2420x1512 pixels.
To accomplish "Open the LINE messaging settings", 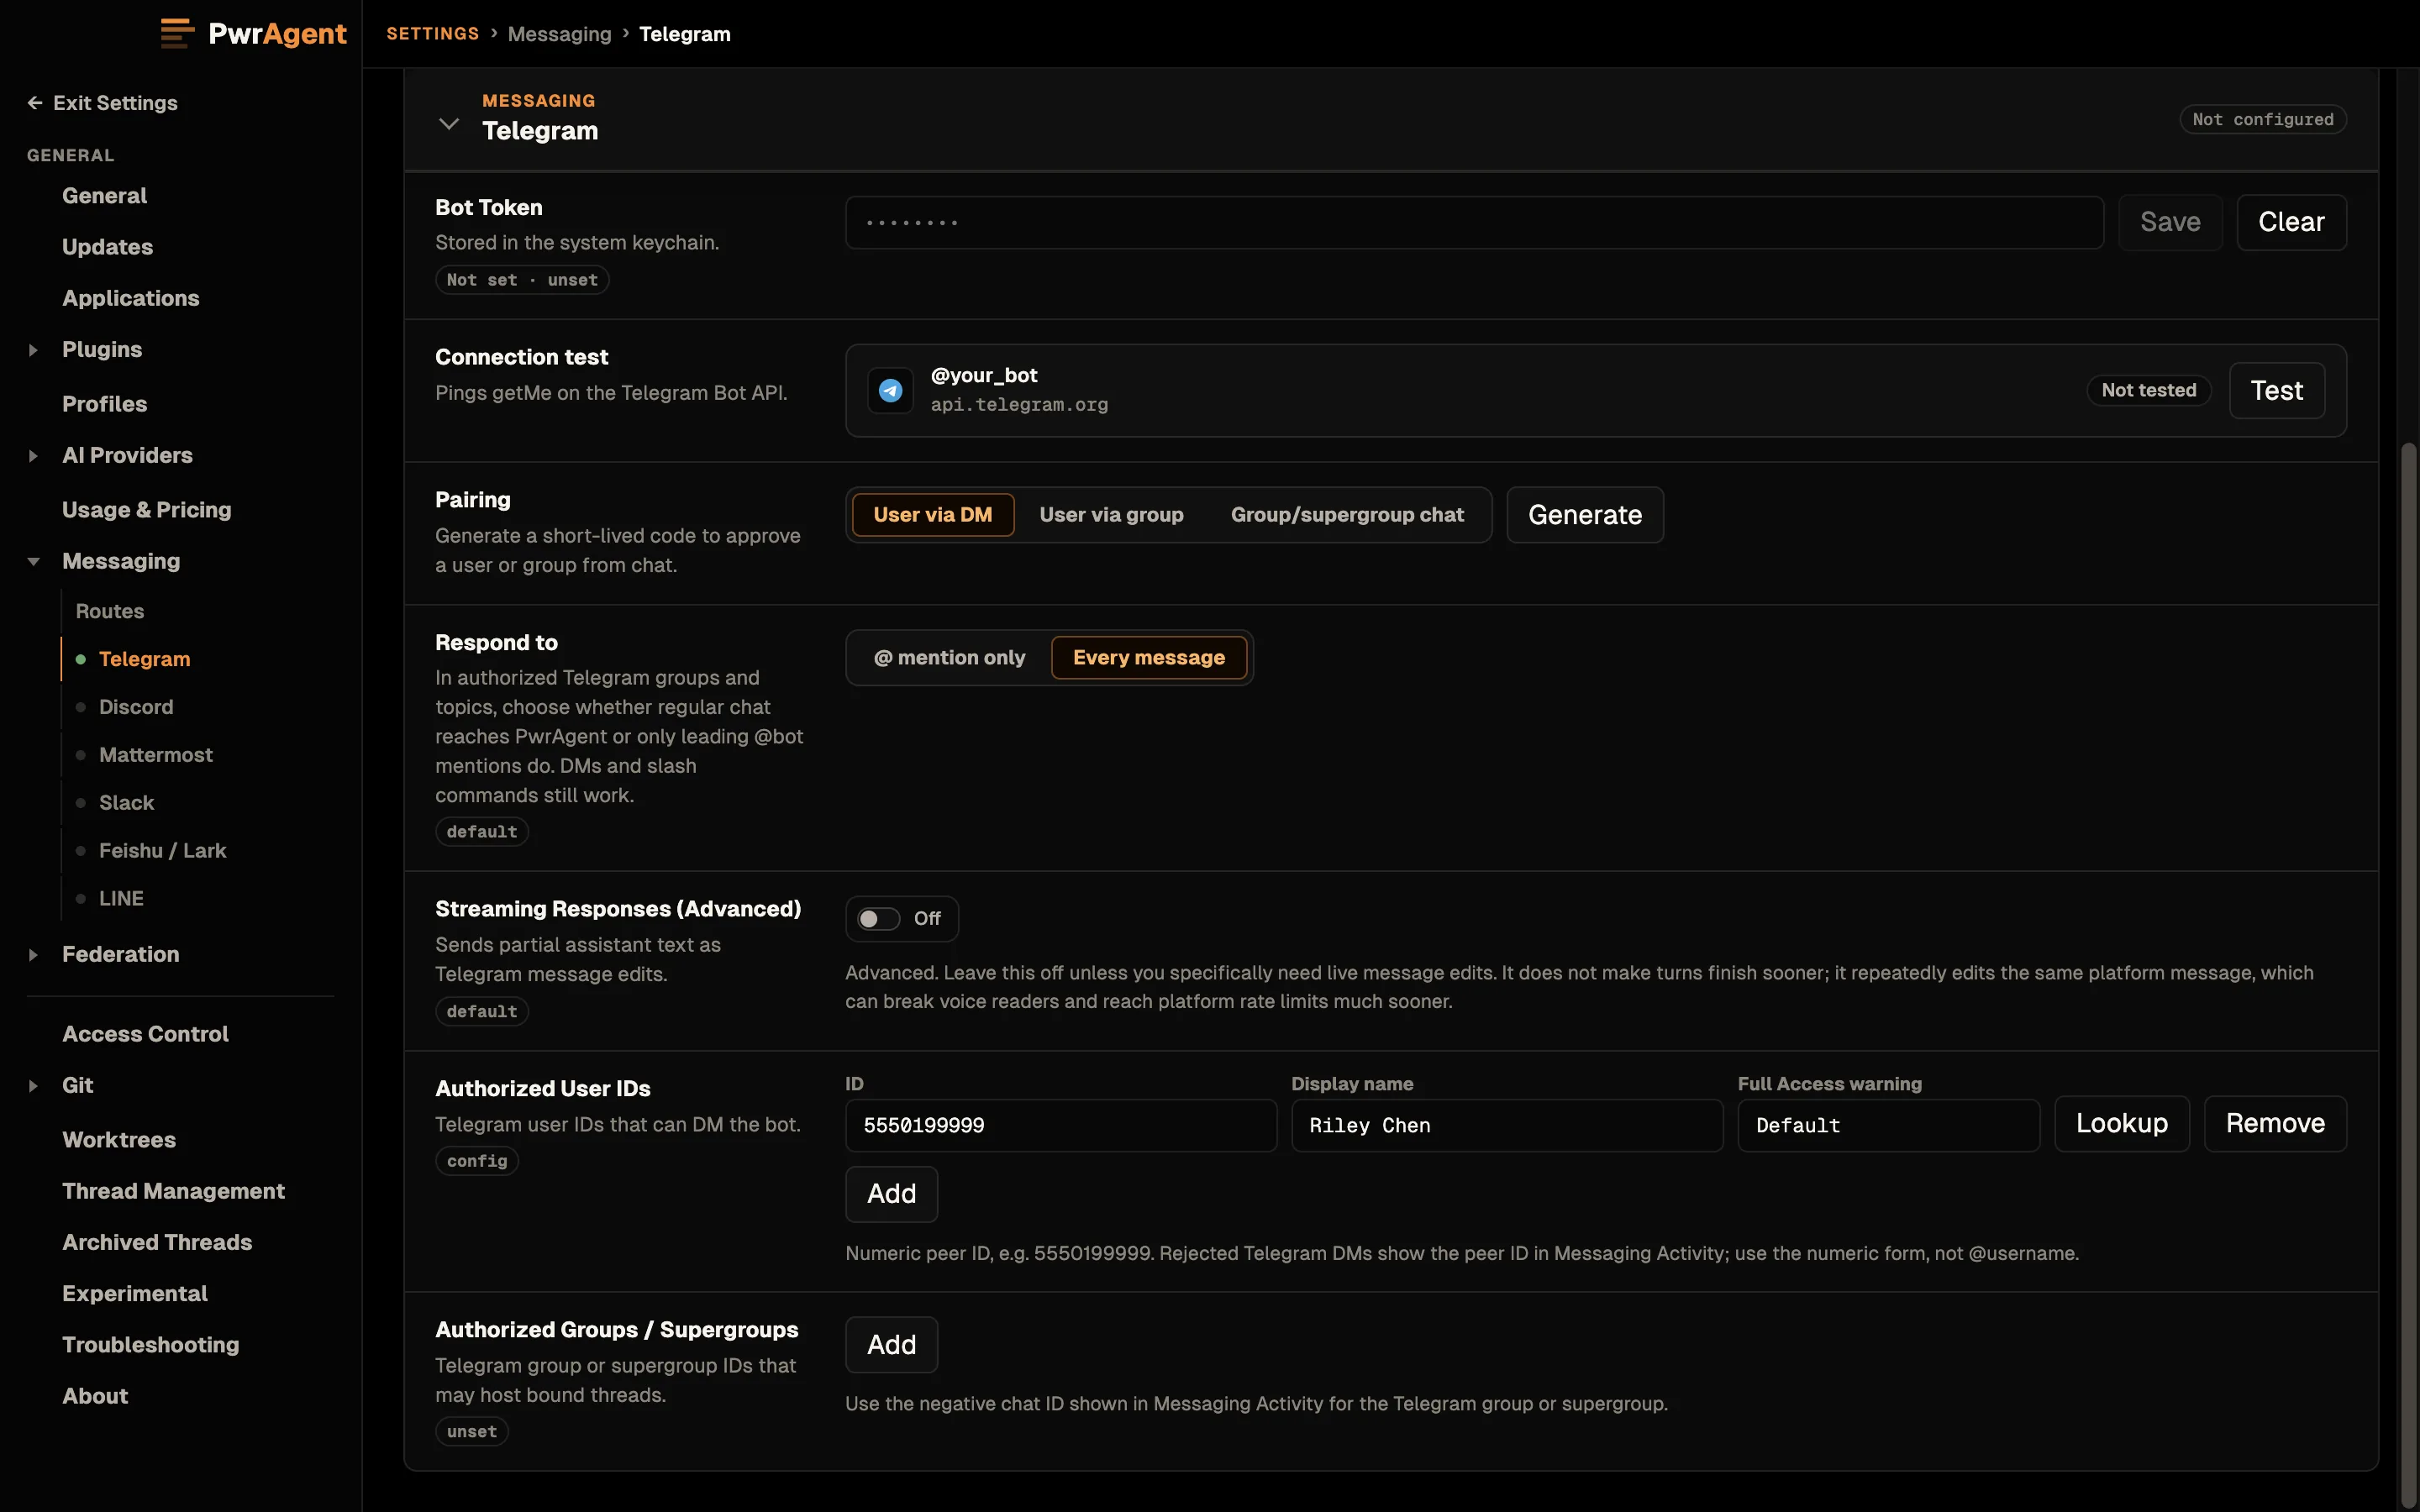I will tap(121, 899).
